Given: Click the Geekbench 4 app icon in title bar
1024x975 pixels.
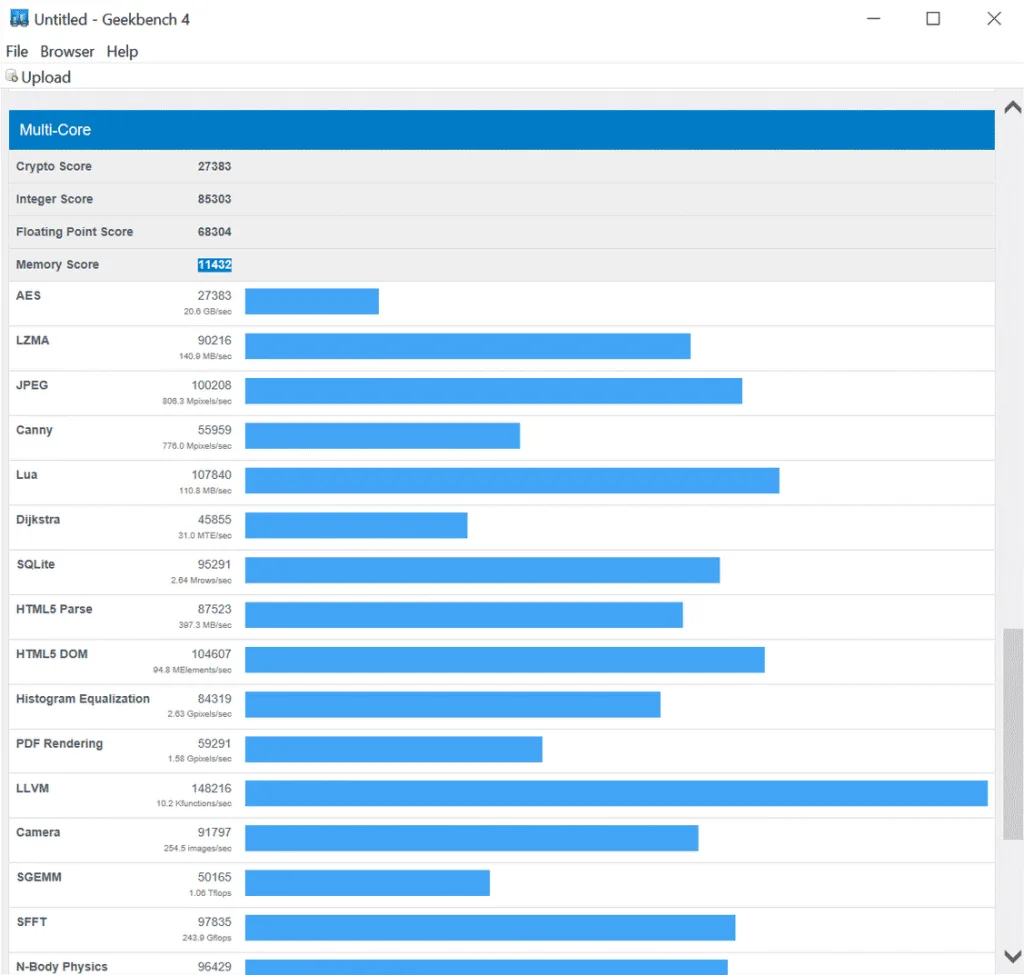Looking at the screenshot, I should pos(19,18).
